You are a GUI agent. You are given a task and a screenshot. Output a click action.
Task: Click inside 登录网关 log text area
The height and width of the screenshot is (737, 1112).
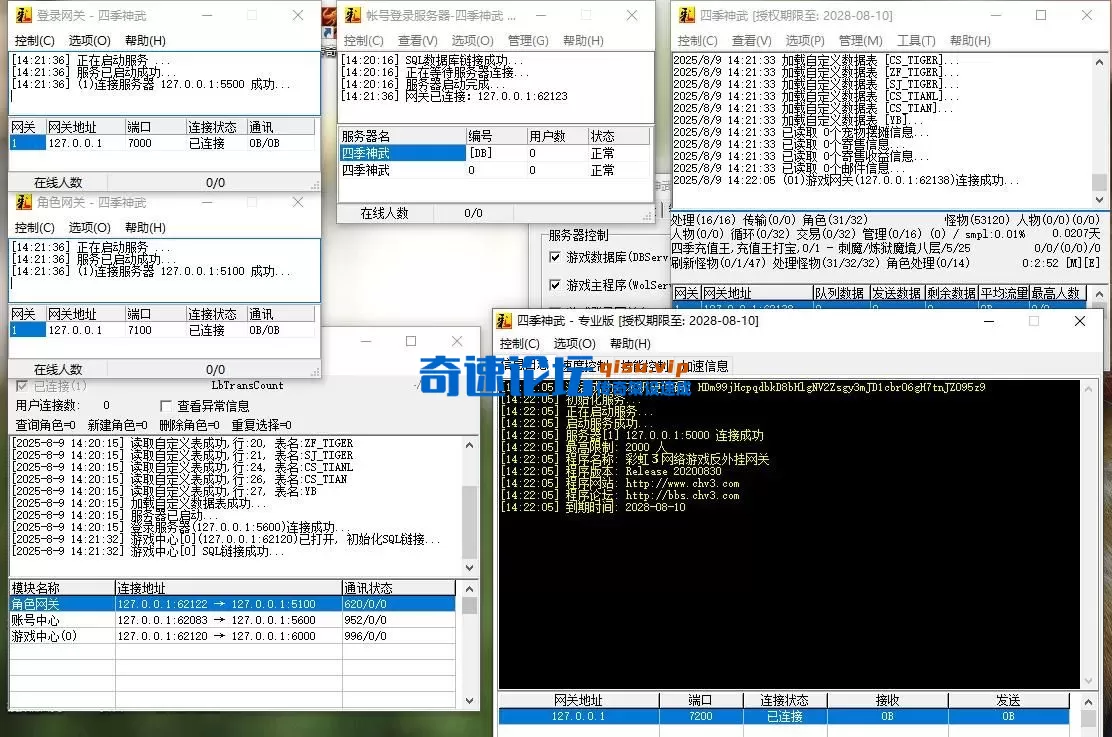pyautogui.click(x=165, y=84)
